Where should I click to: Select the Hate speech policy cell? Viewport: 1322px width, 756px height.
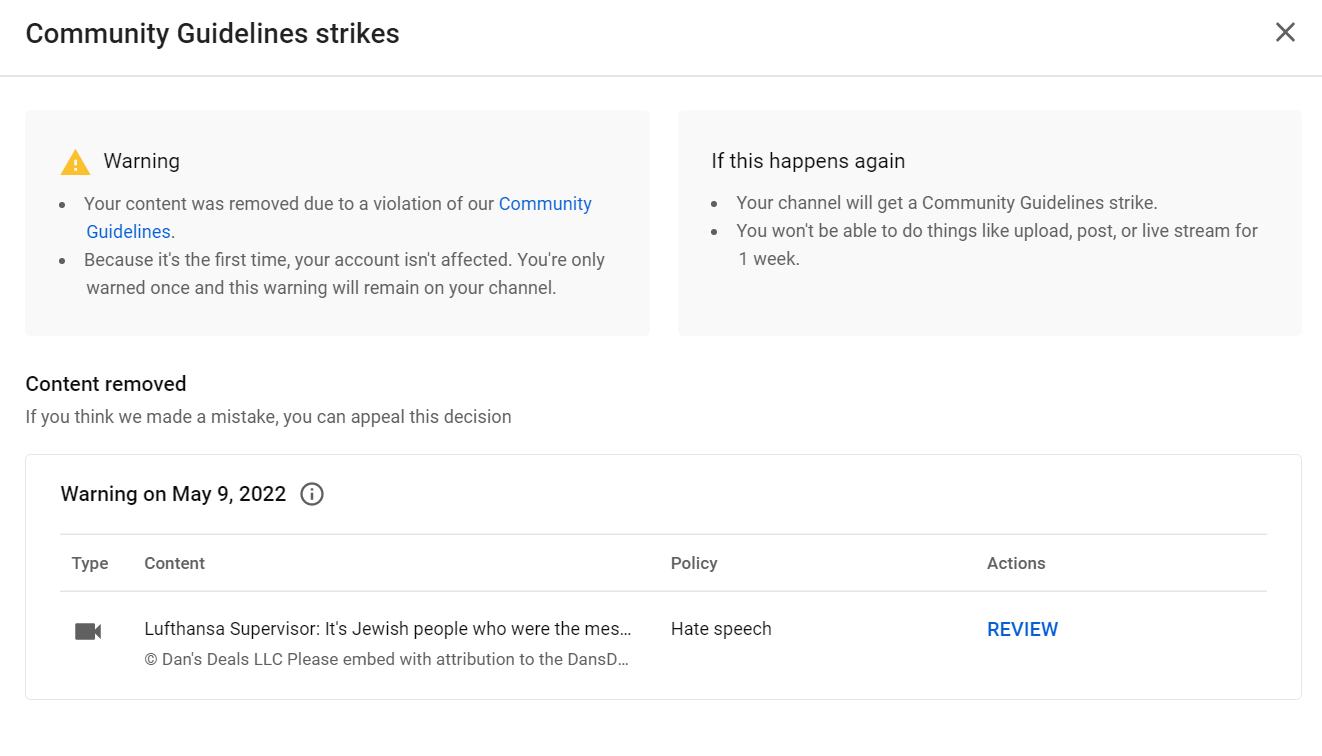click(x=721, y=629)
